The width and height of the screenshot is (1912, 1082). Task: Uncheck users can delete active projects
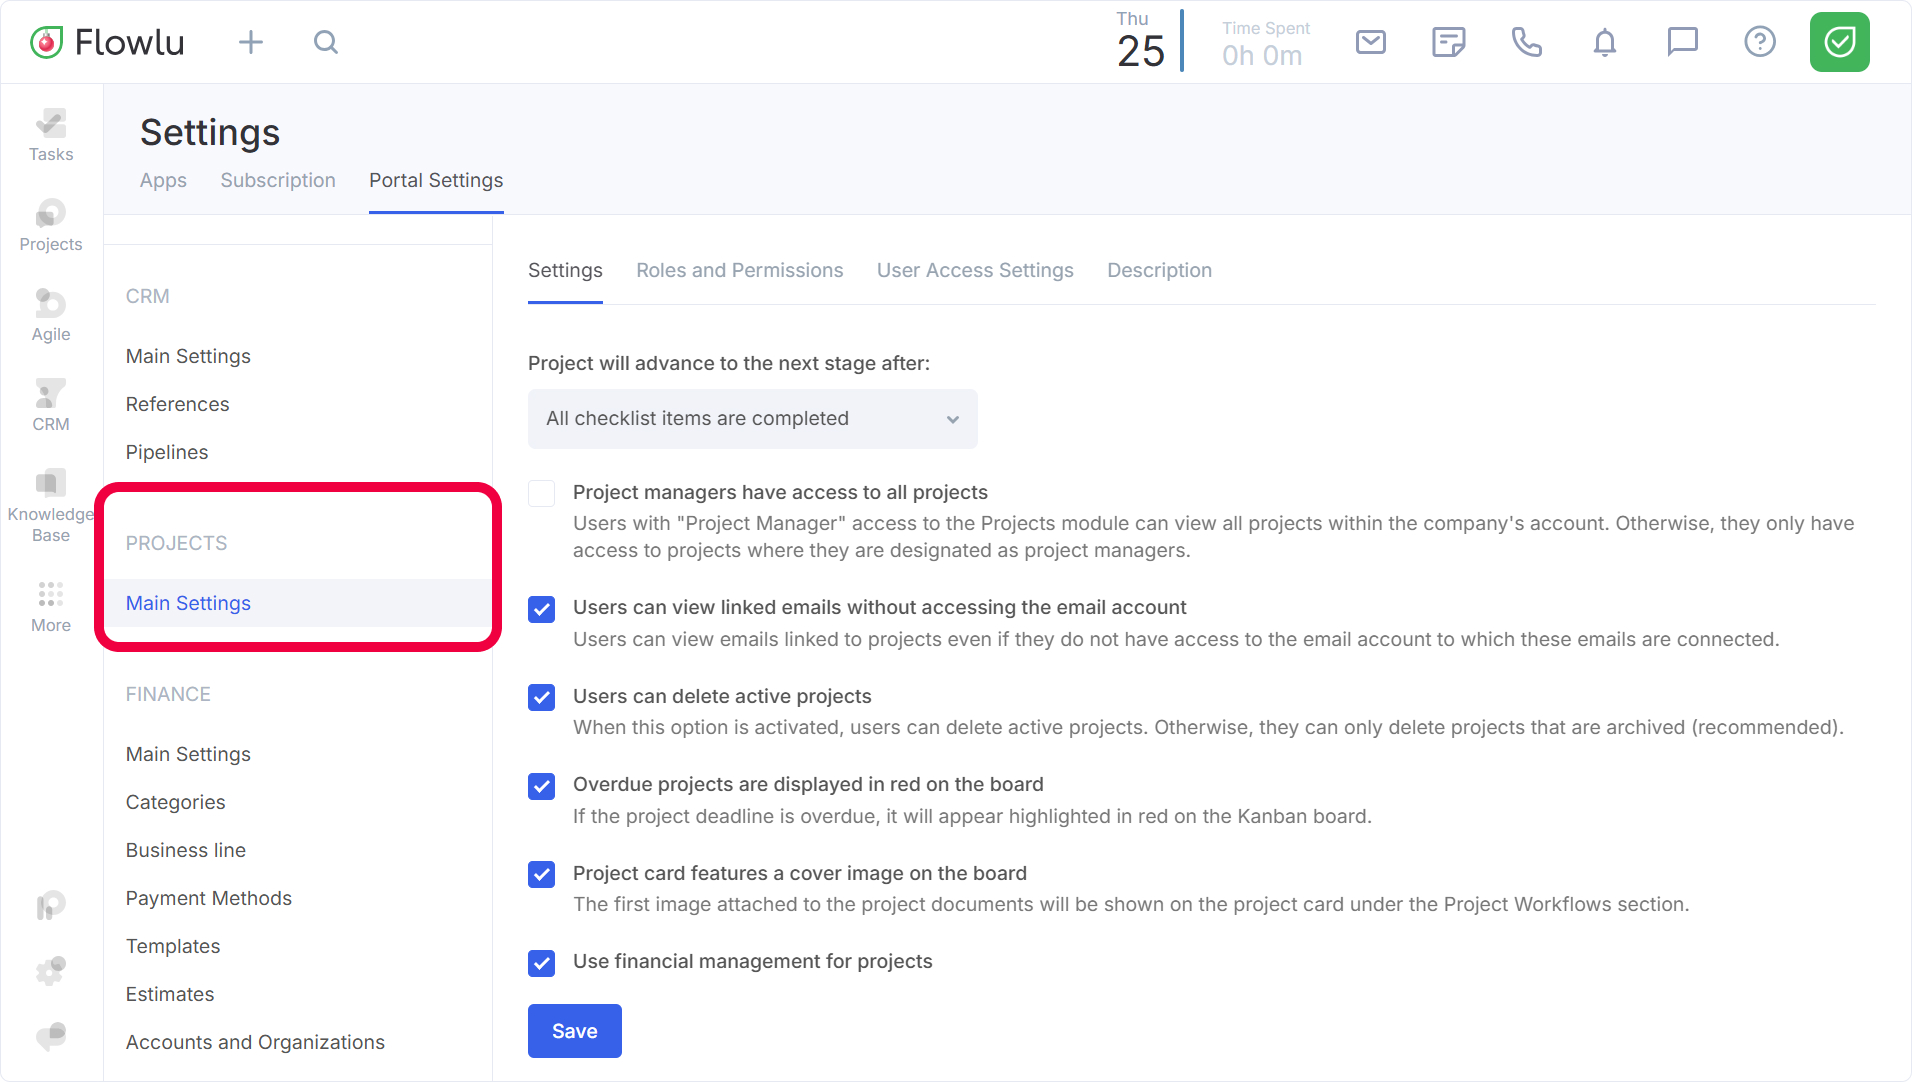point(542,697)
